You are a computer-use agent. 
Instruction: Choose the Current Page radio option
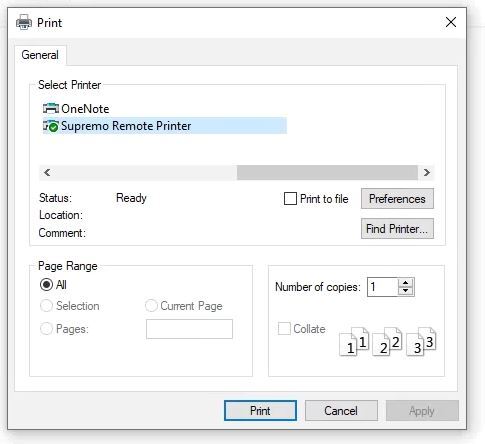151,306
